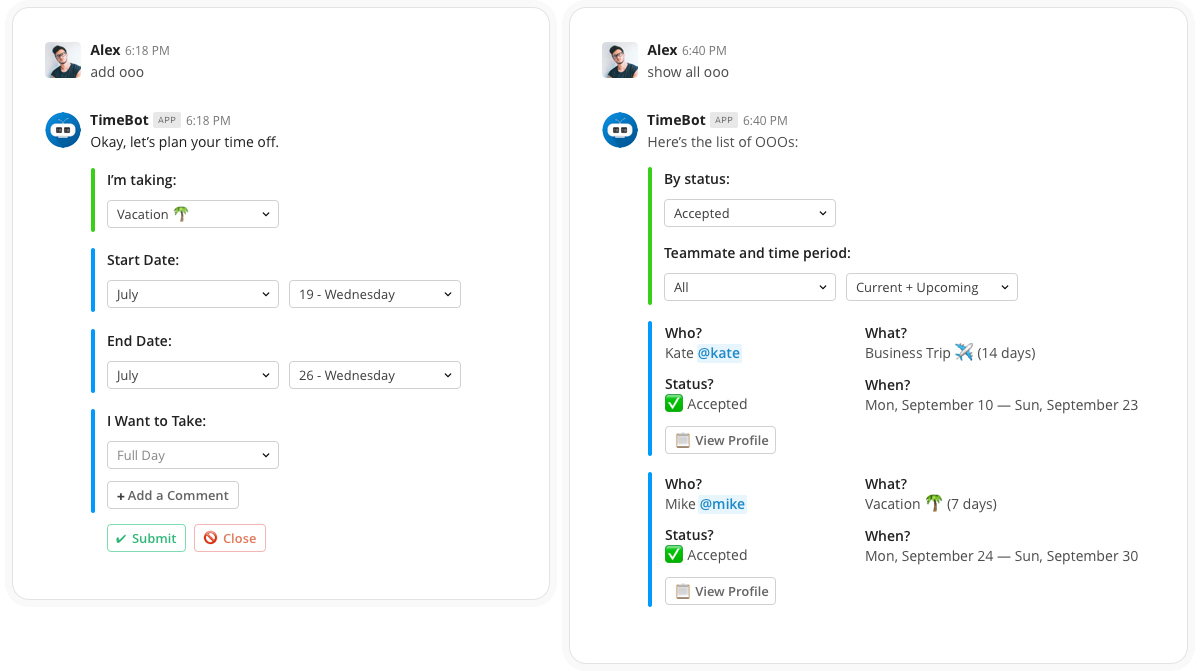
Task: View Profile for Mike's vacation entry
Action: point(721,591)
